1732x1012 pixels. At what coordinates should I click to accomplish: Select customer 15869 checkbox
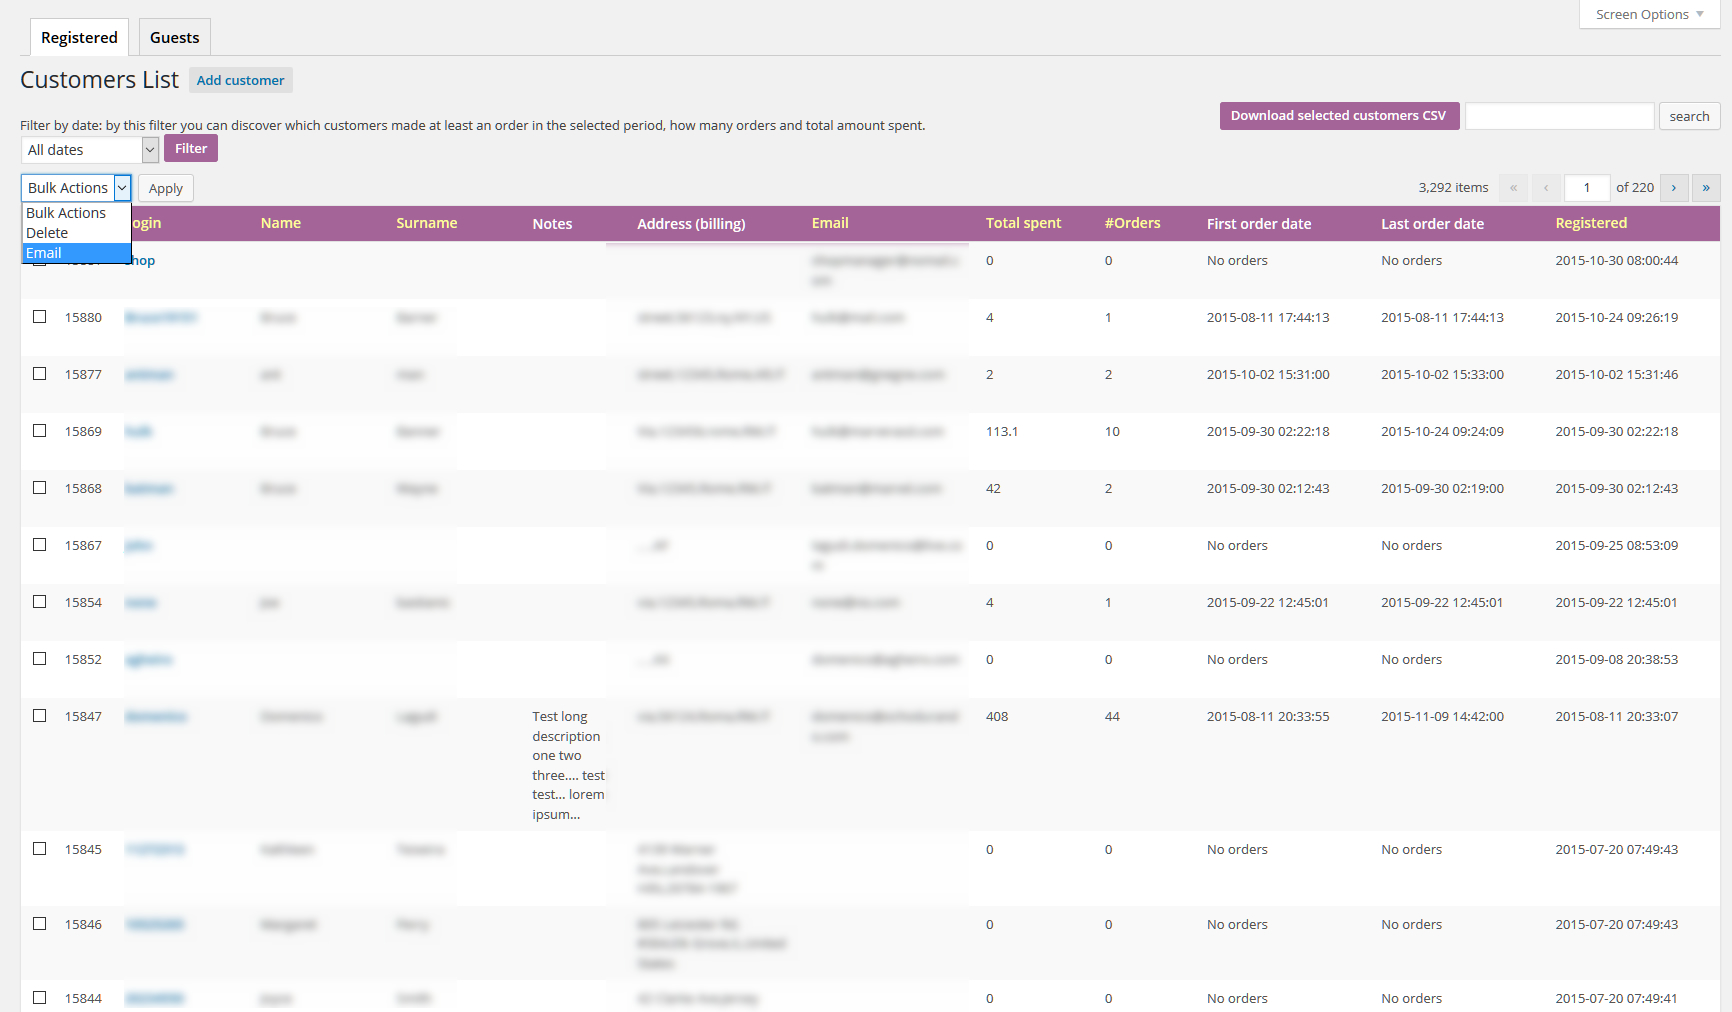tap(40, 431)
